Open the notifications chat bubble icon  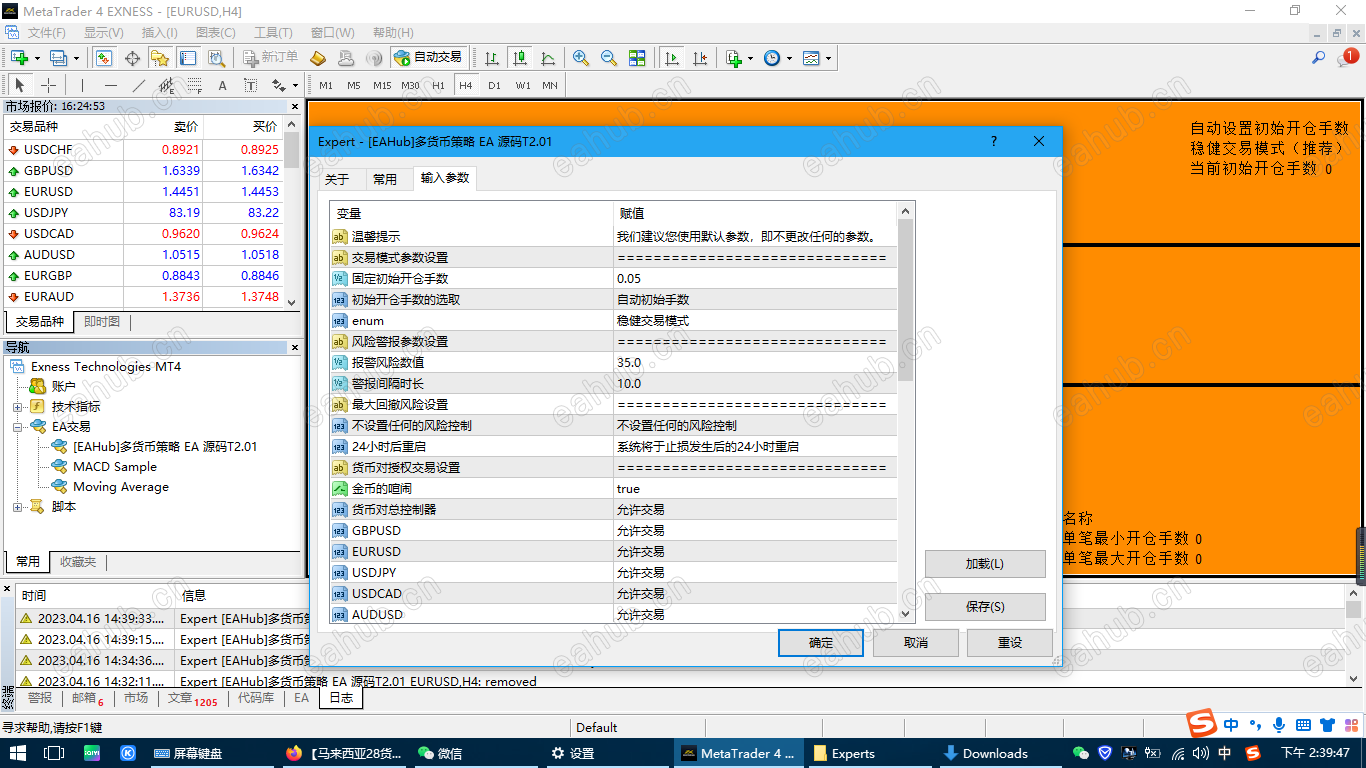[1347, 58]
